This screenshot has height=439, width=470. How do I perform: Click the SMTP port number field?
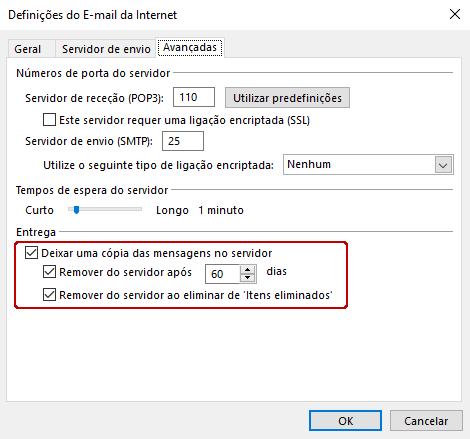tap(183, 141)
